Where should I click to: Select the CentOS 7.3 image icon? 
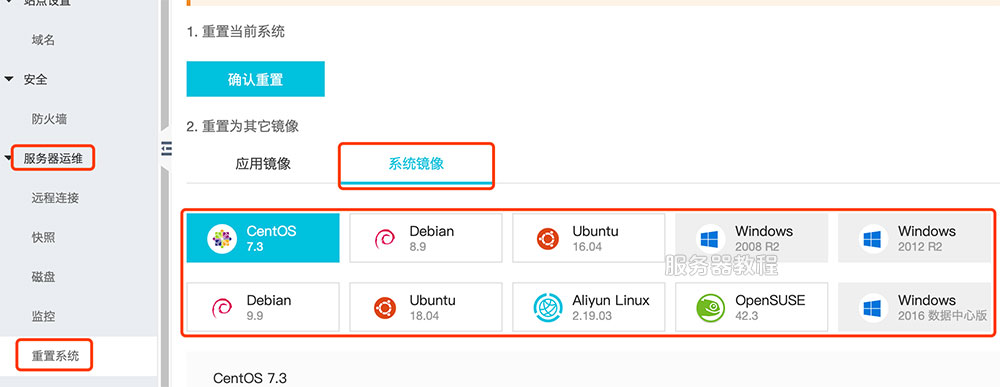pyautogui.click(x=222, y=238)
